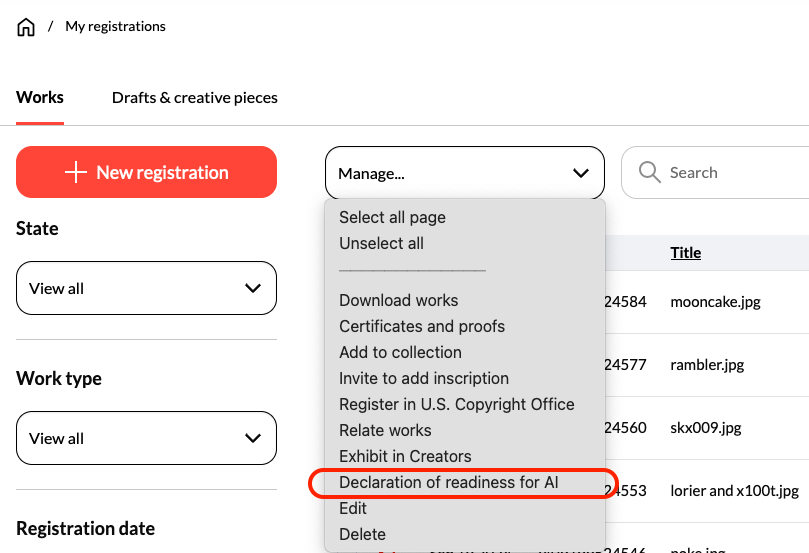Image resolution: width=809 pixels, height=553 pixels.
Task: Pick Add to collection from menu
Action: point(400,352)
